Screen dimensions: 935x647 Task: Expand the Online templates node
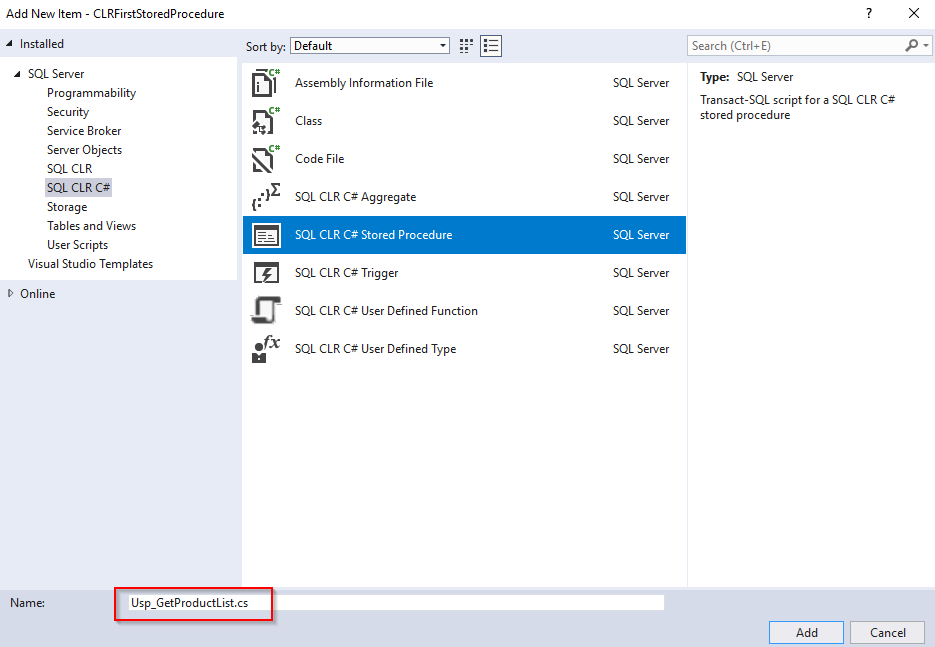click(11, 294)
